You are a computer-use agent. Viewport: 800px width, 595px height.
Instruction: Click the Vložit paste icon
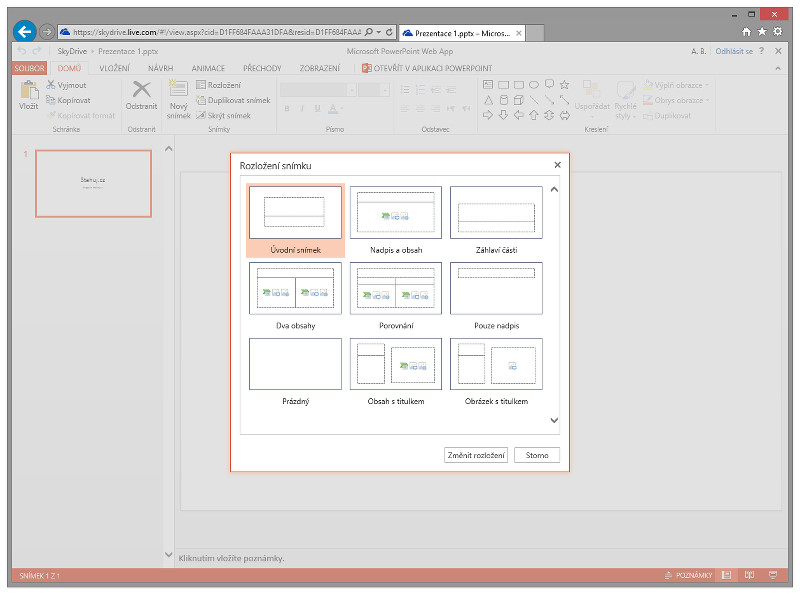tap(29, 89)
